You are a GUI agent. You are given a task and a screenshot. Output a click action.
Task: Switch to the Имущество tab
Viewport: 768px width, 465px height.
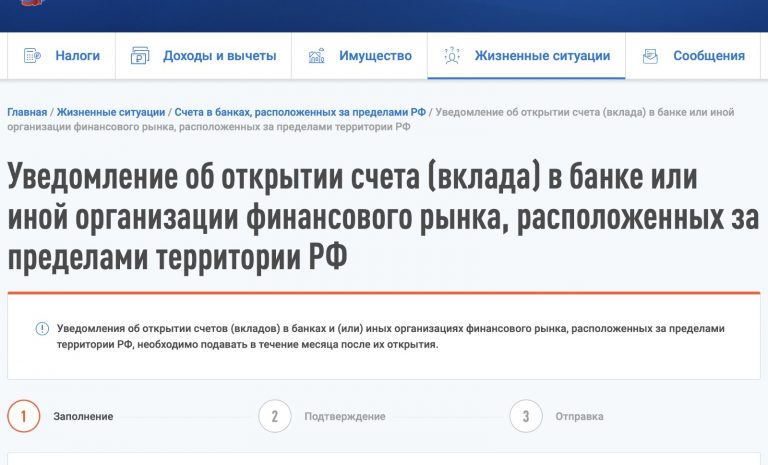[360, 56]
